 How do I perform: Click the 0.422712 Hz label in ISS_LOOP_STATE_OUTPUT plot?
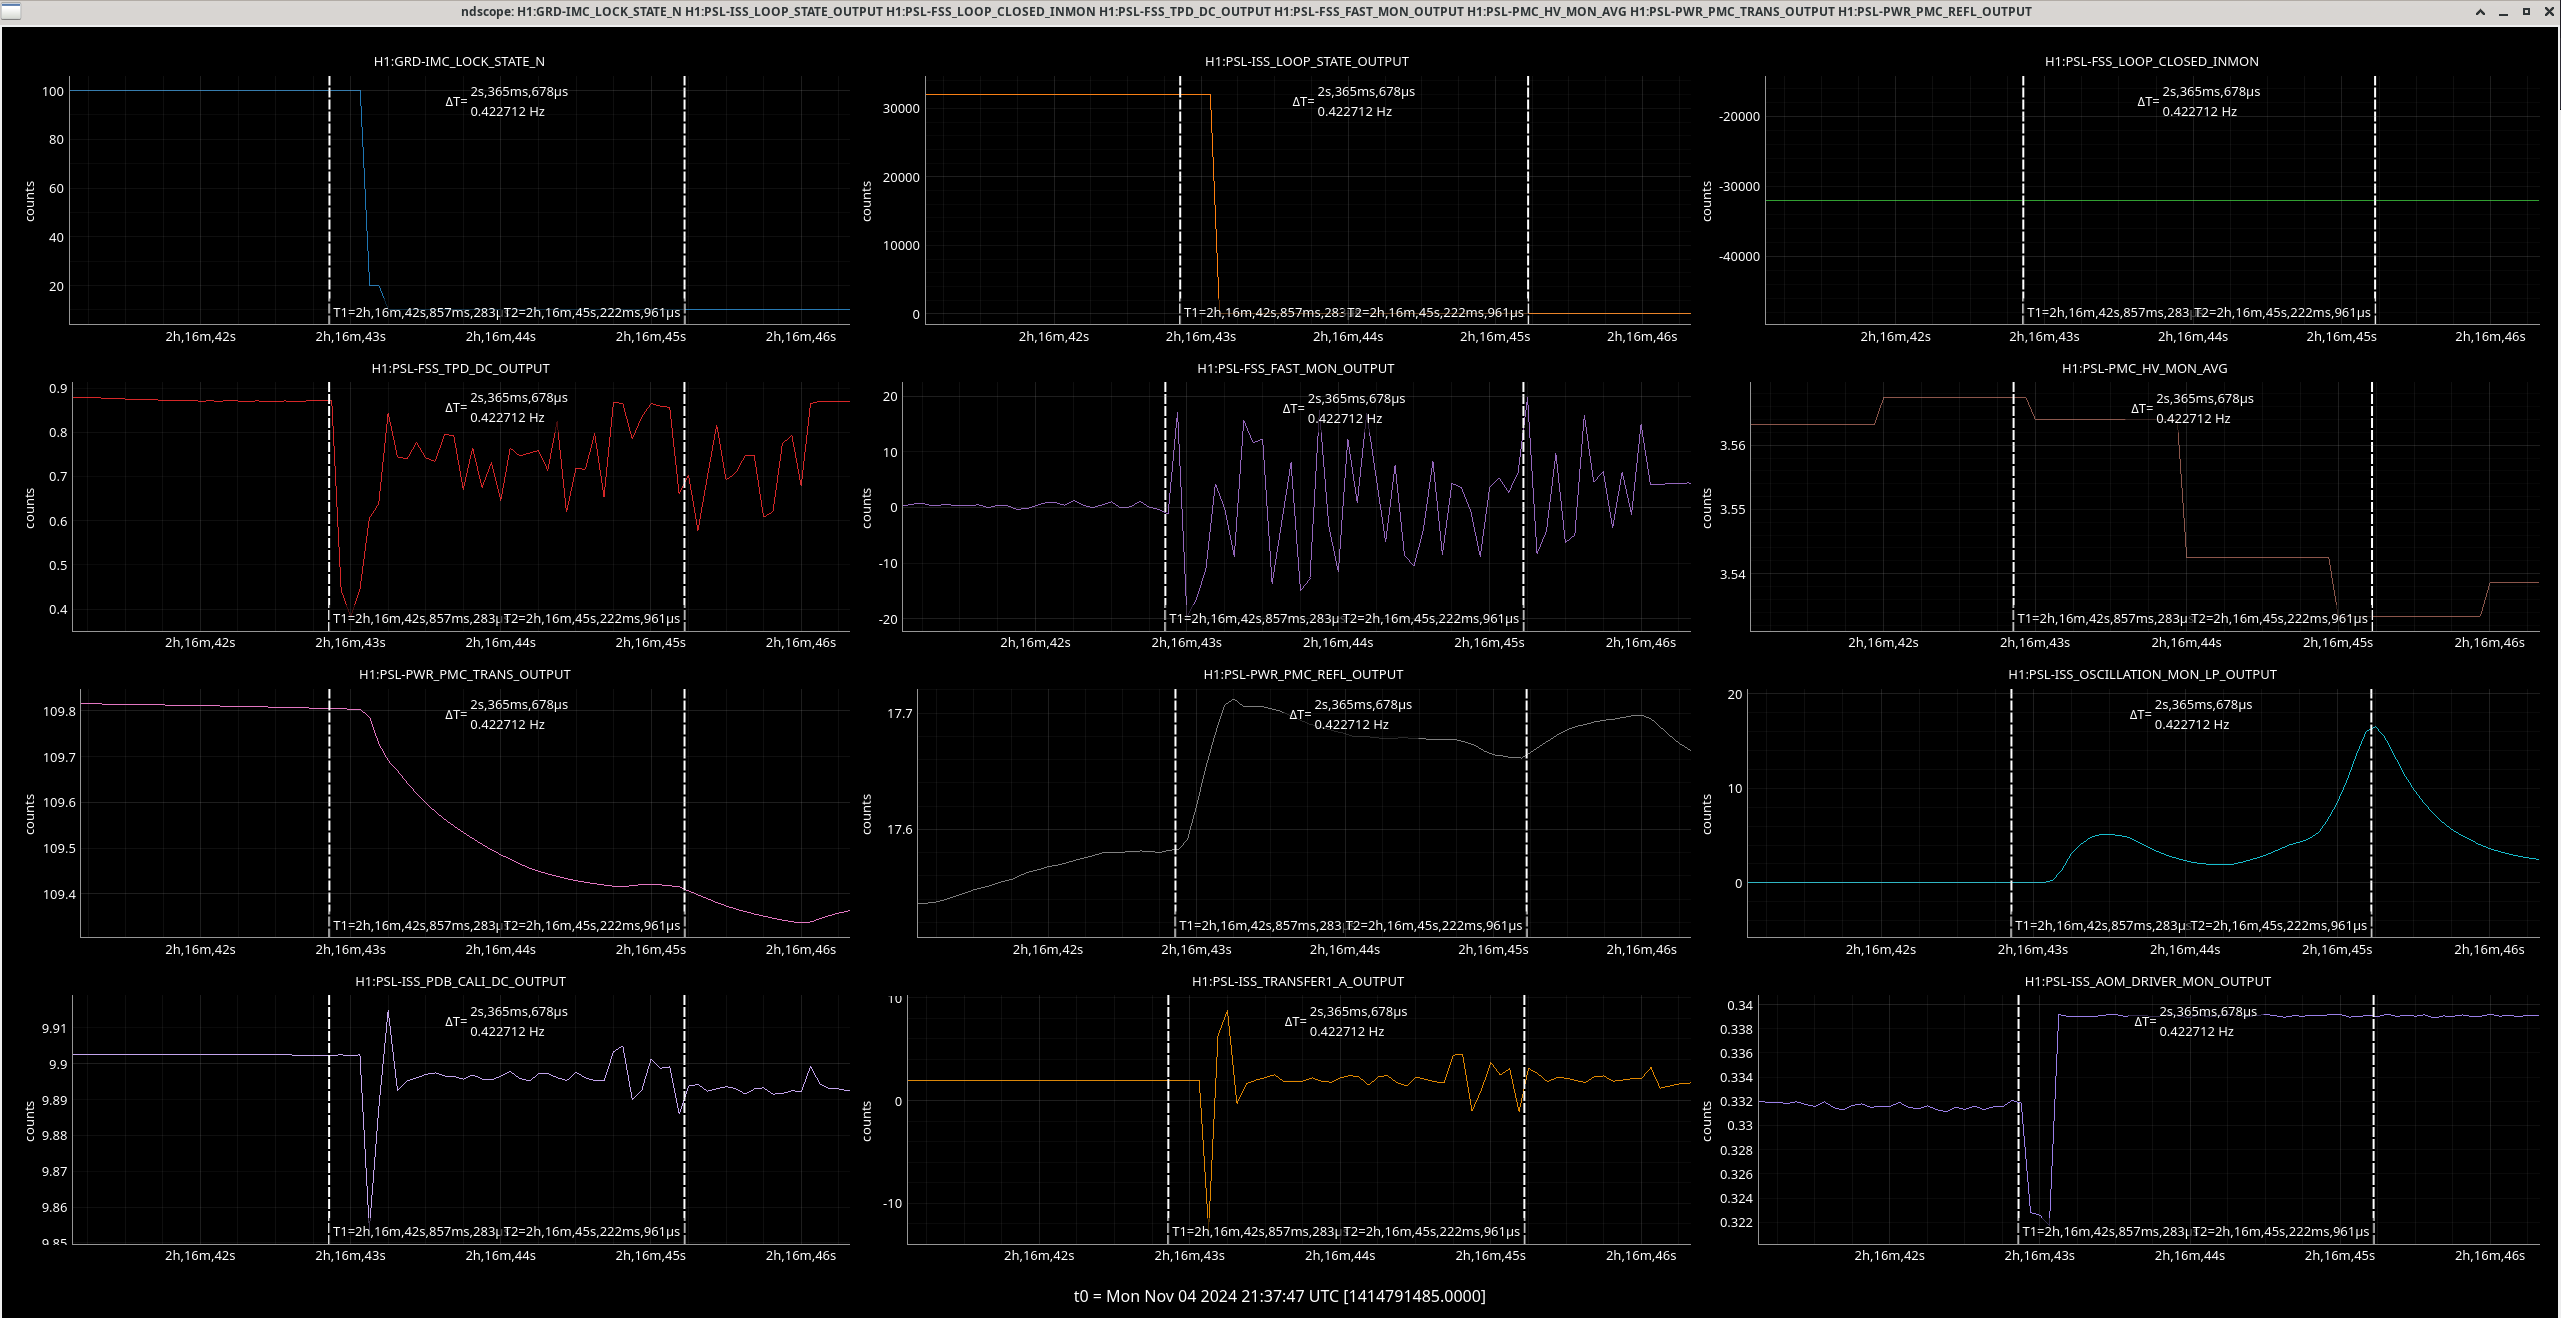(x=1354, y=111)
